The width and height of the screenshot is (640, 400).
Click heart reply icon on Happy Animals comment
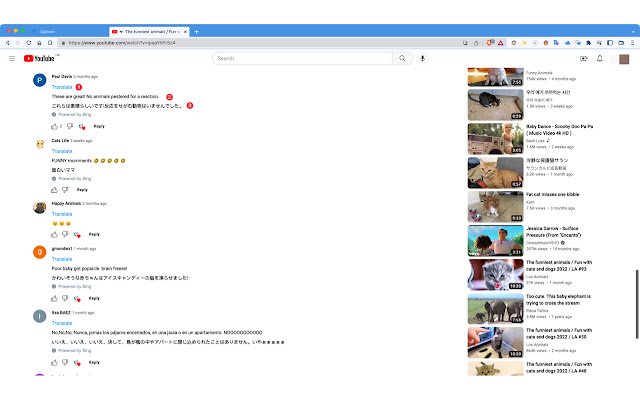(x=77, y=235)
